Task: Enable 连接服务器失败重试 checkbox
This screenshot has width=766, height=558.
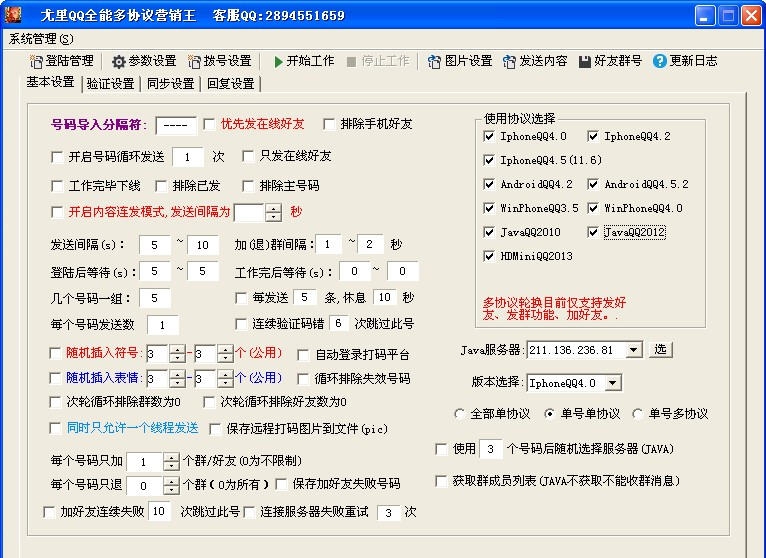Action: point(249,512)
